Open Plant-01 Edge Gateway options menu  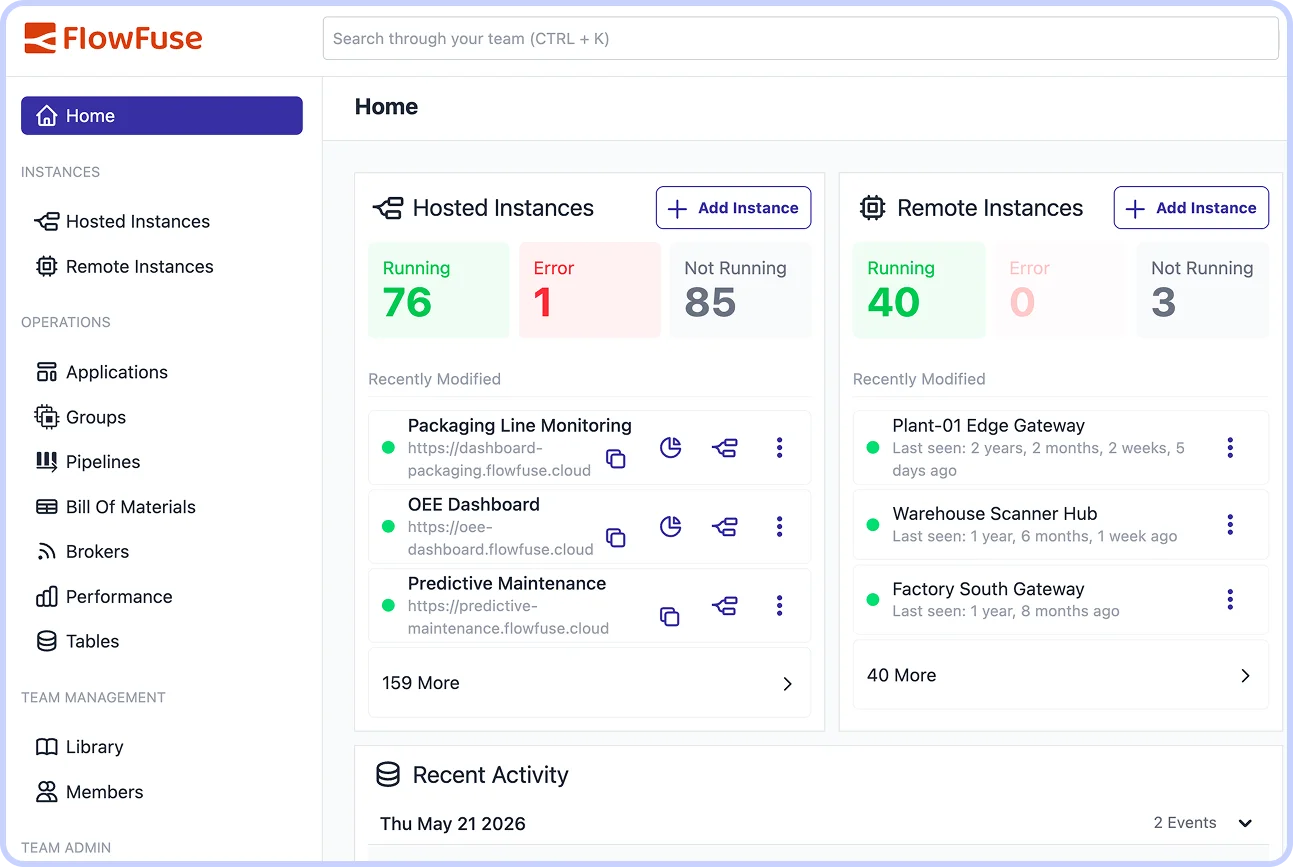pyautogui.click(x=1230, y=448)
